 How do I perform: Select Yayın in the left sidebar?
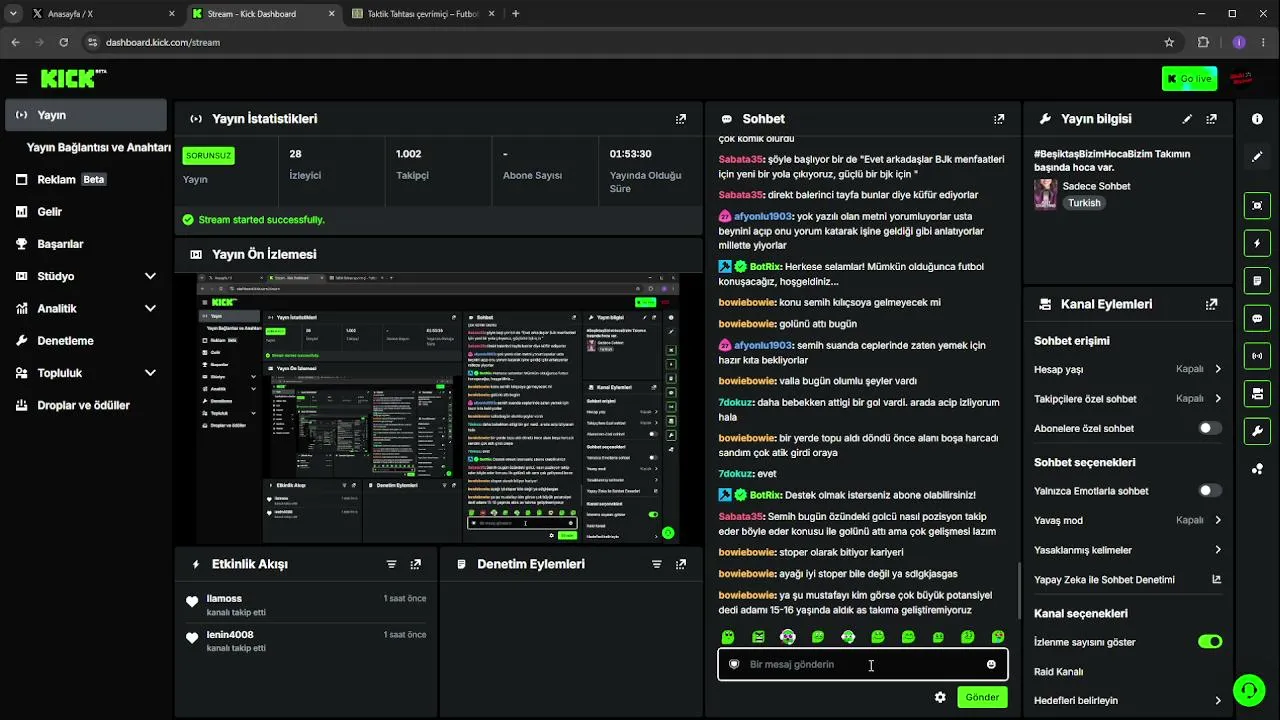point(86,115)
